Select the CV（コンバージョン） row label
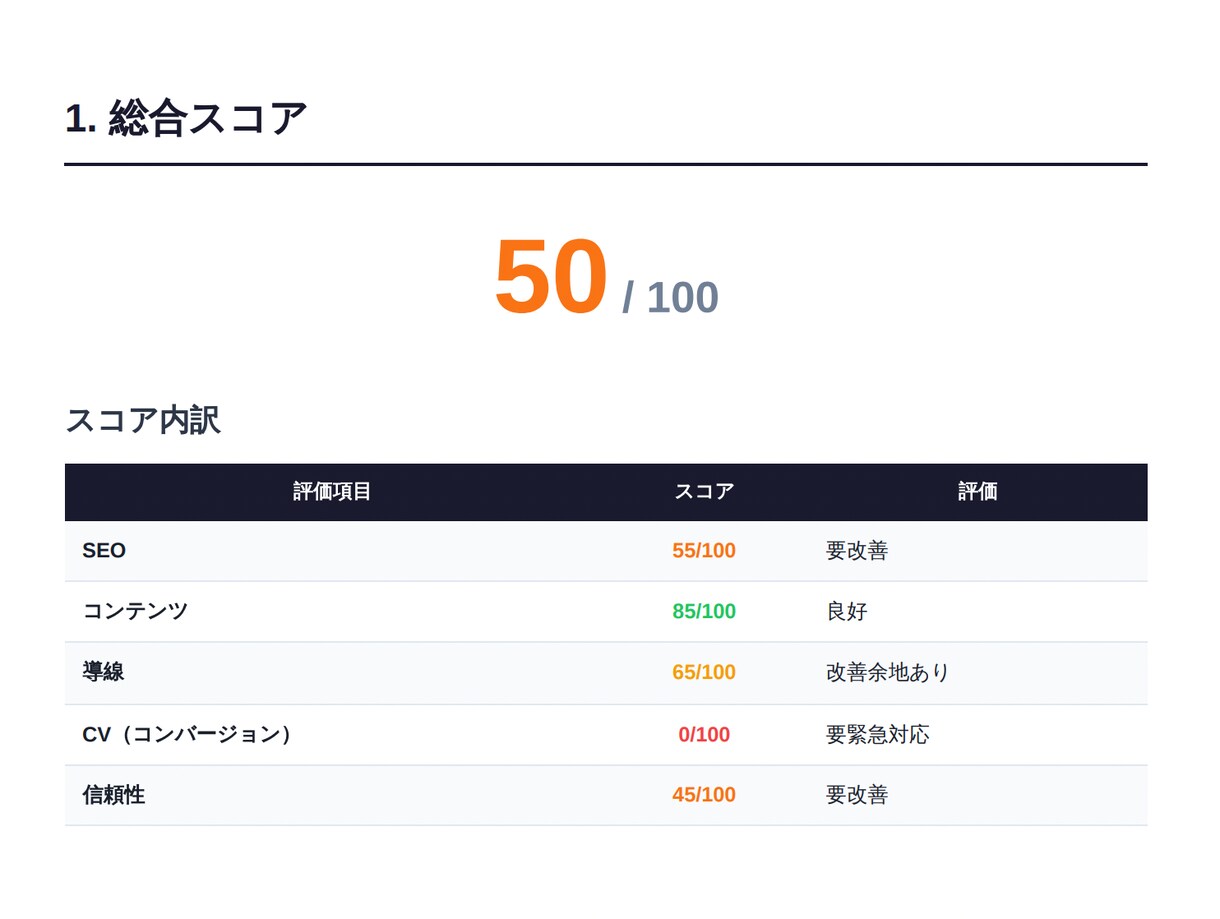This screenshot has height=919, width=1220. click(x=187, y=734)
